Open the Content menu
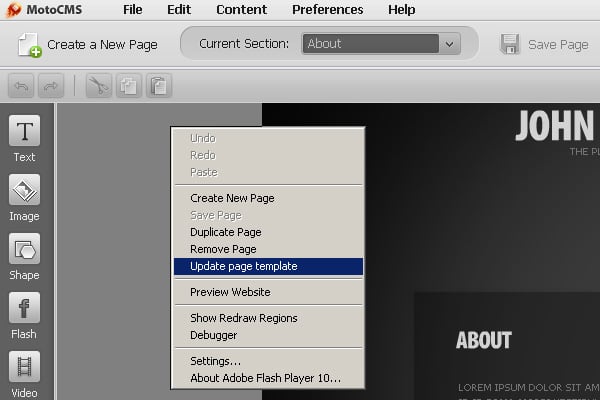The height and width of the screenshot is (400, 600). [x=241, y=10]
